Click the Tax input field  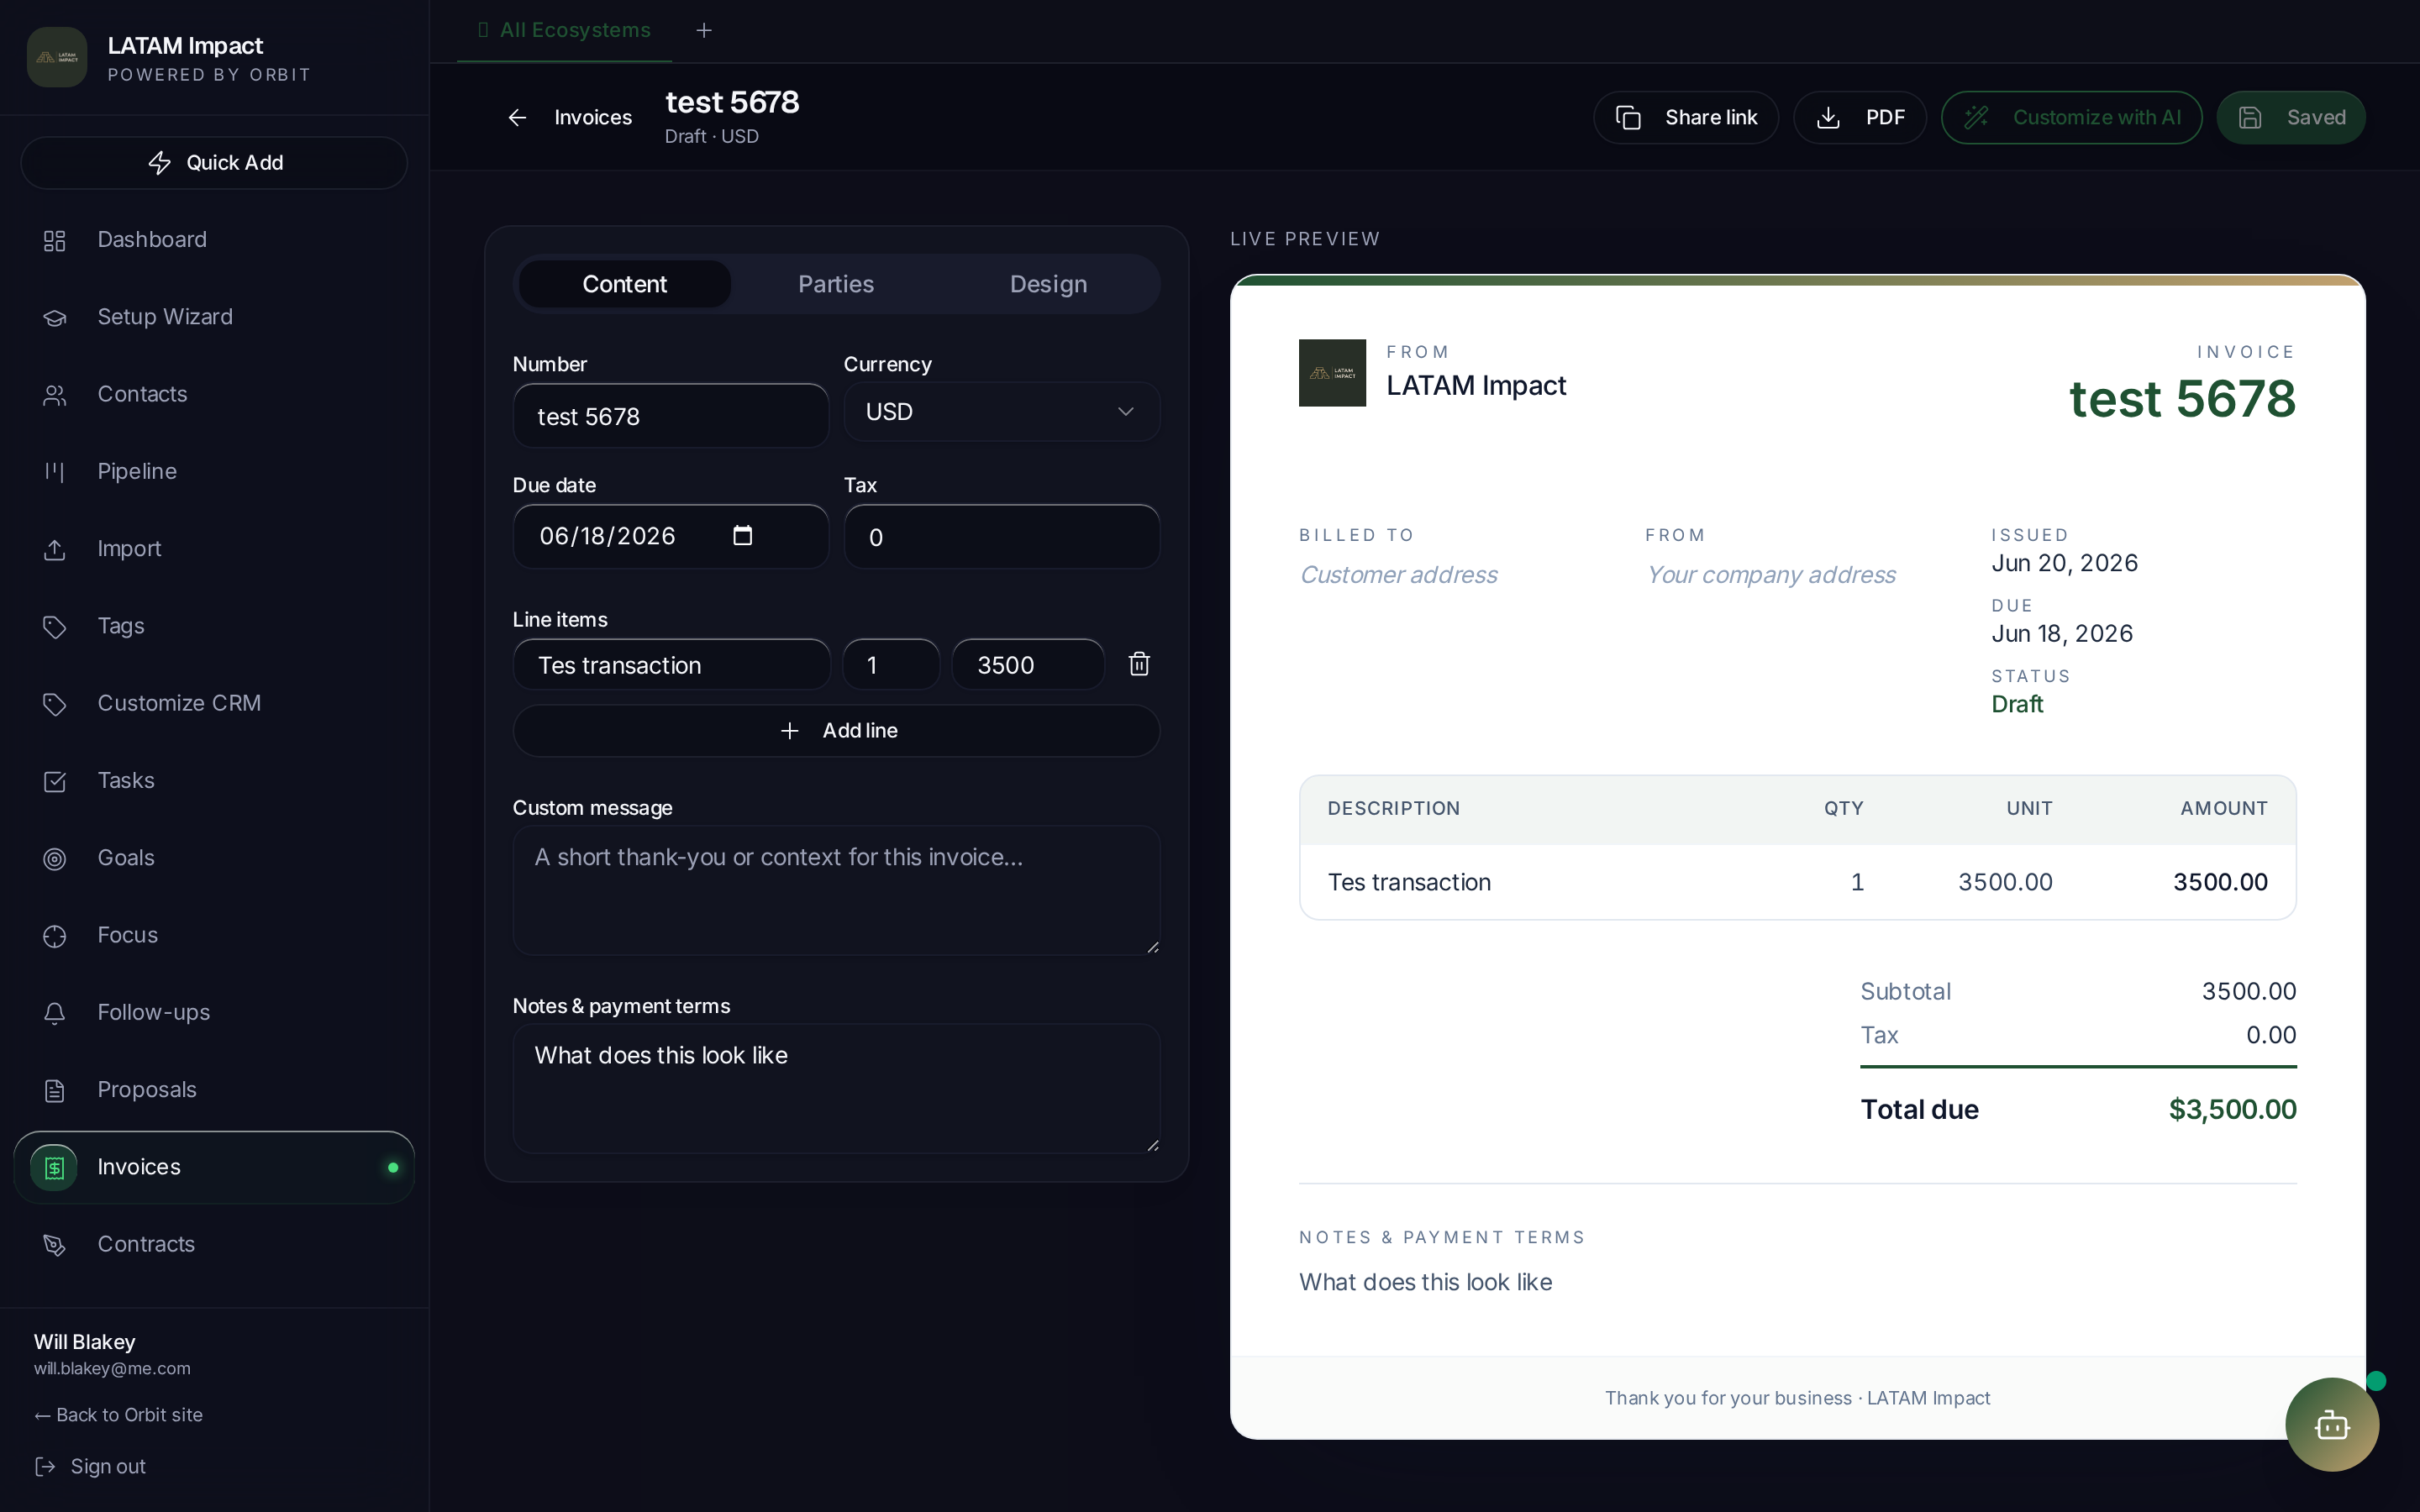click(1002, 537)
